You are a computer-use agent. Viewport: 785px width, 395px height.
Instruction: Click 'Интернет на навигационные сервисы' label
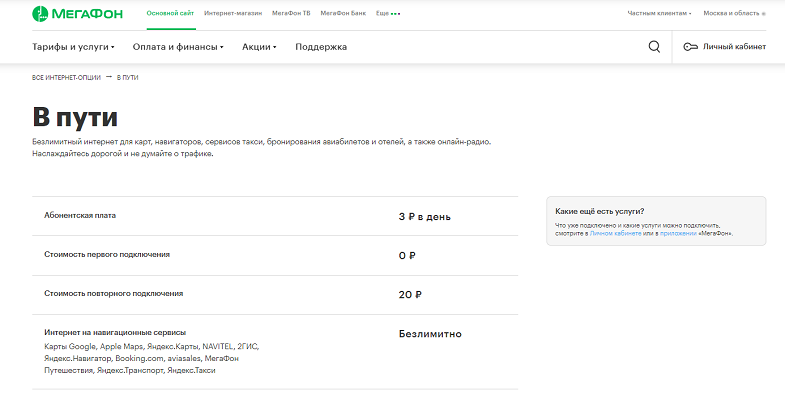[x=115, y=332]
